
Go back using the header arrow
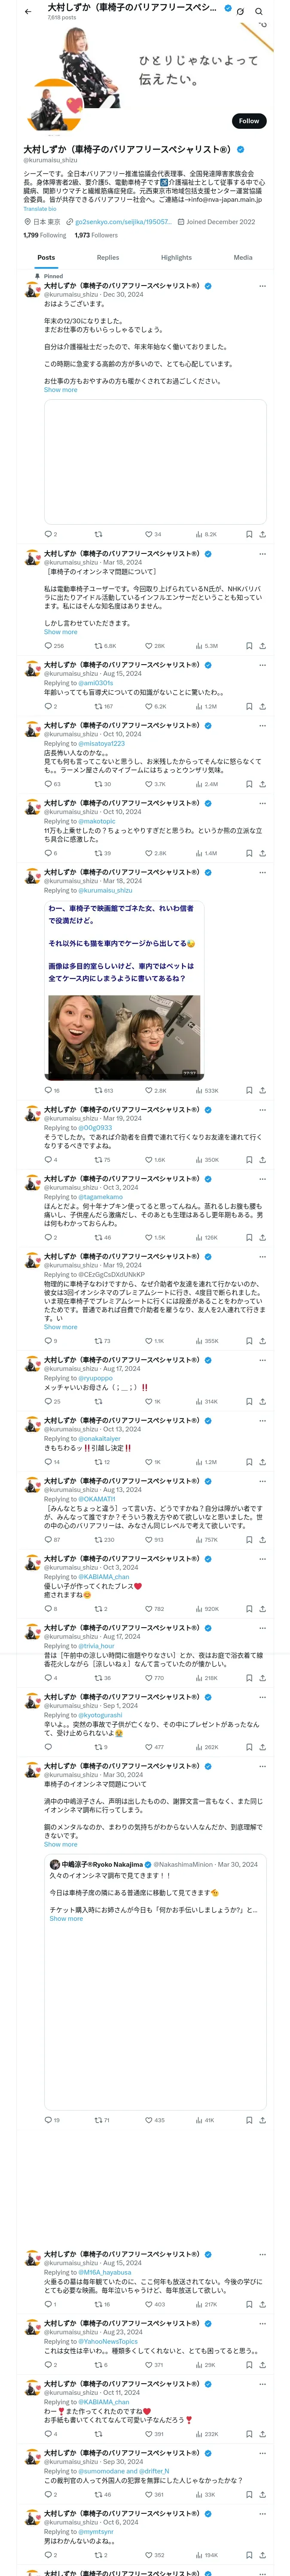pyautogui.click(x=27, y=11)
